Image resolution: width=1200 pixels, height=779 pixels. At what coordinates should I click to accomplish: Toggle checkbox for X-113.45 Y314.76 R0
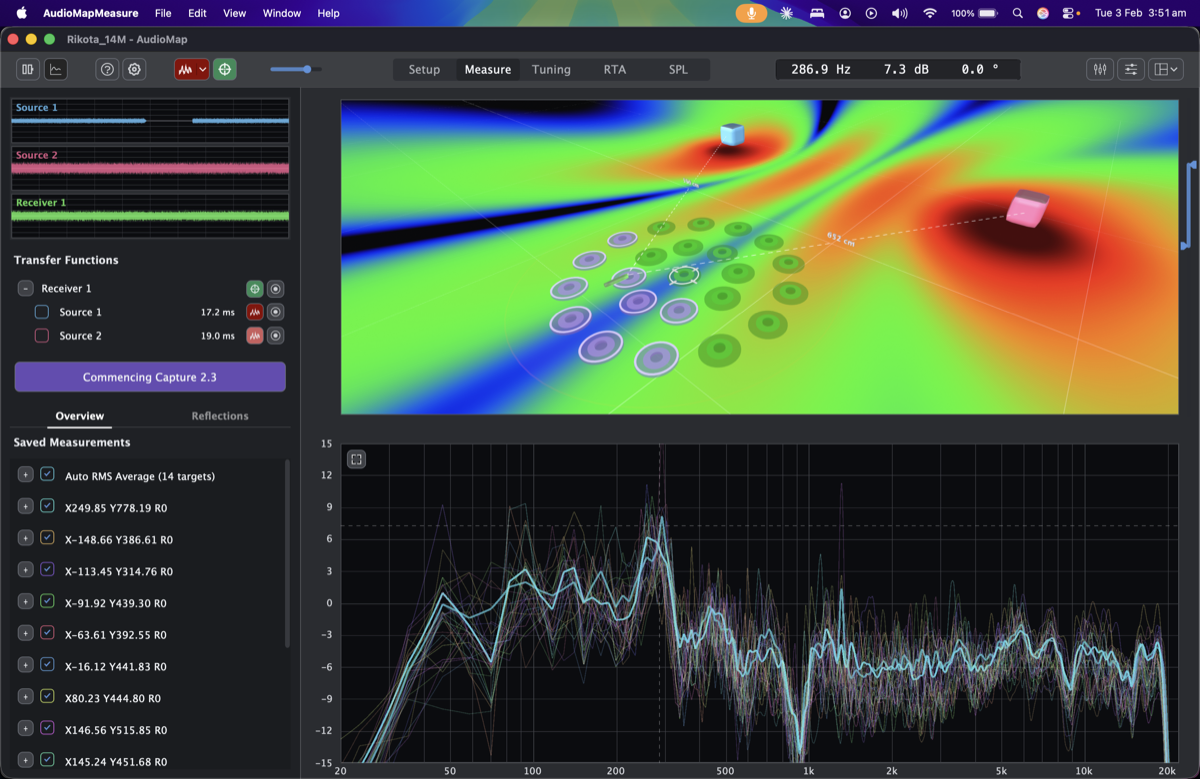pyautogui.click(x=47, y=570)
